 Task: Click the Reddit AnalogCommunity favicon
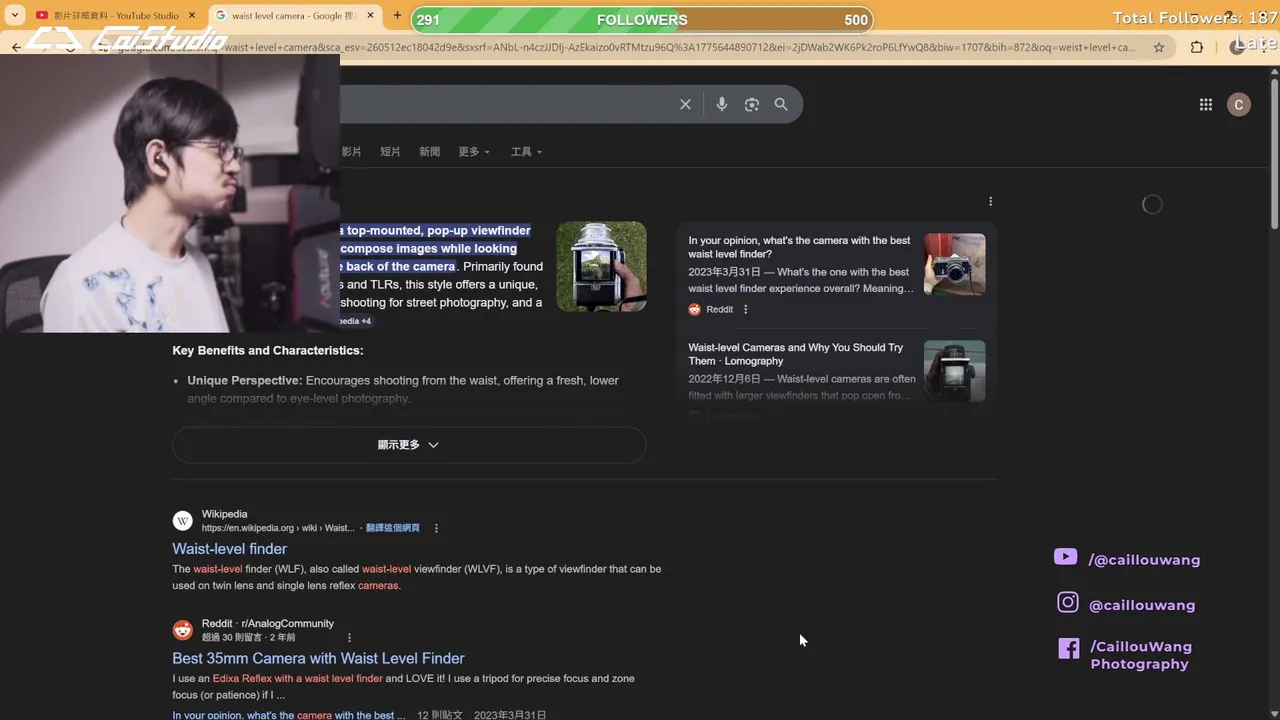(x=182, y=630)
